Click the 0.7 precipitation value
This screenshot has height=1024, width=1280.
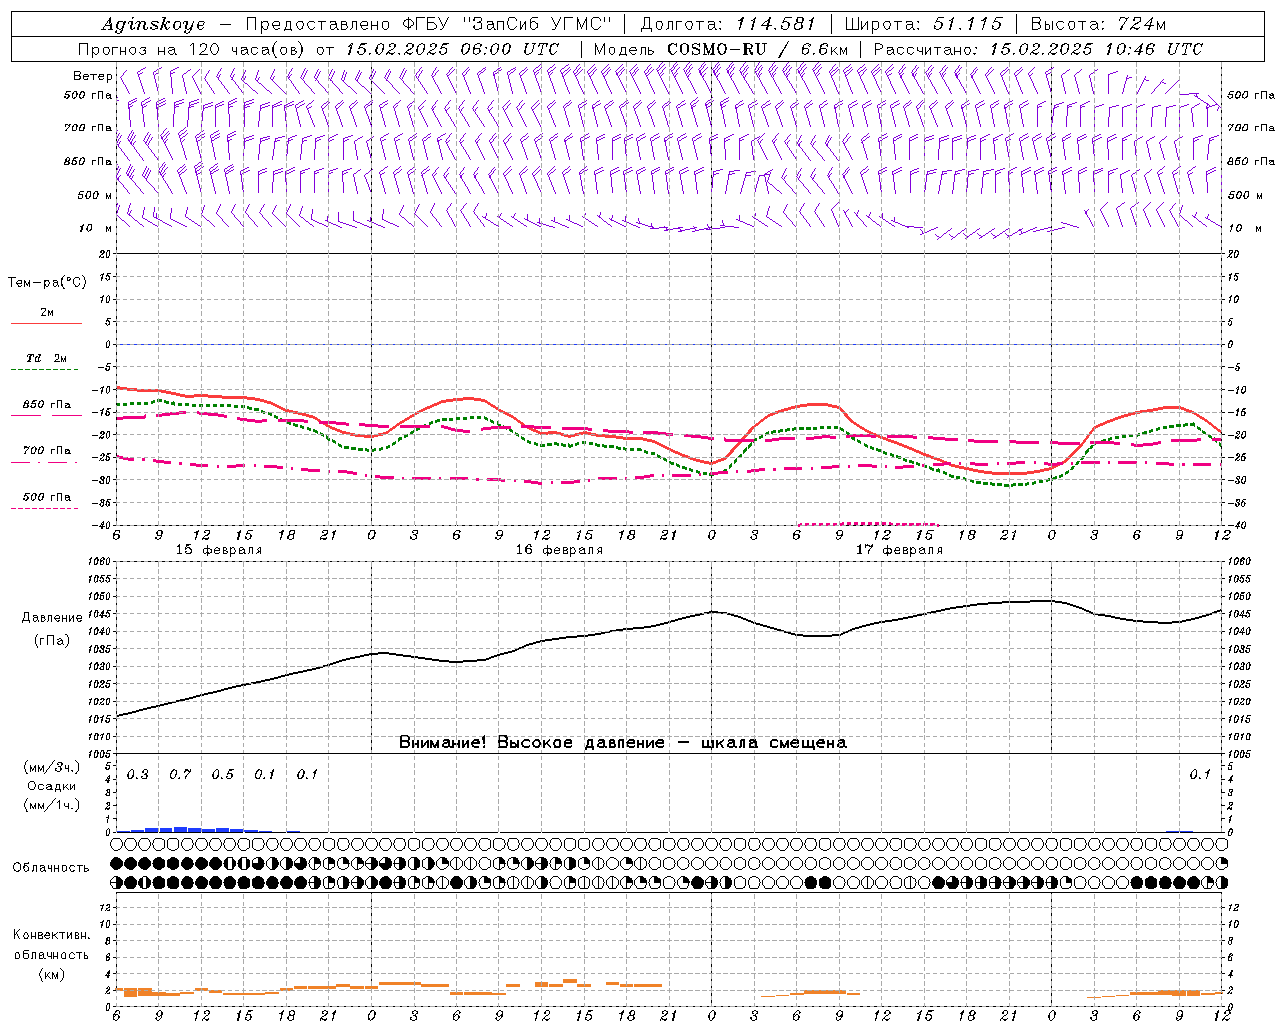click(180, 775)
